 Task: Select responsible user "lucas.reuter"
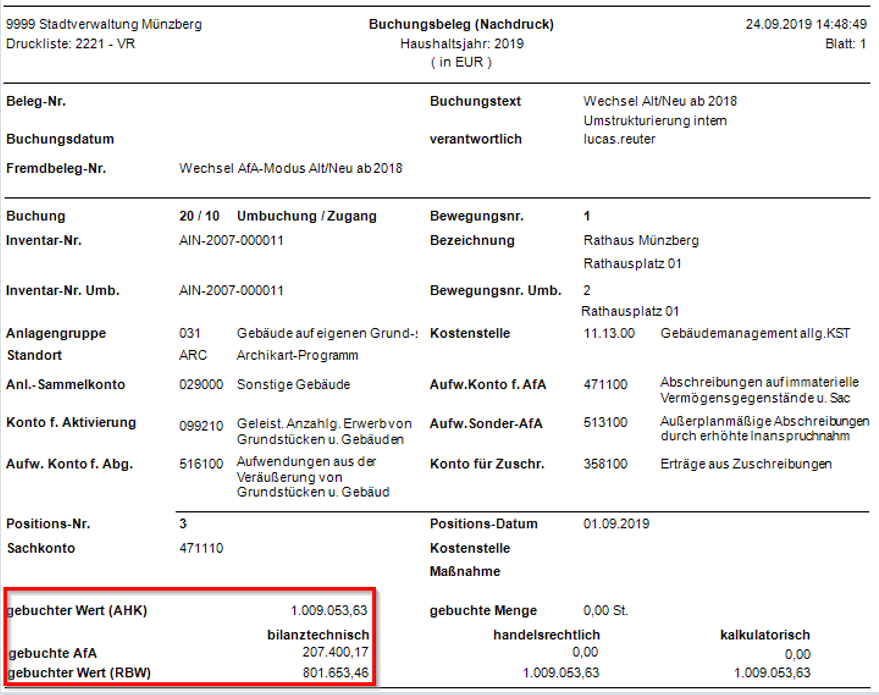619,139
